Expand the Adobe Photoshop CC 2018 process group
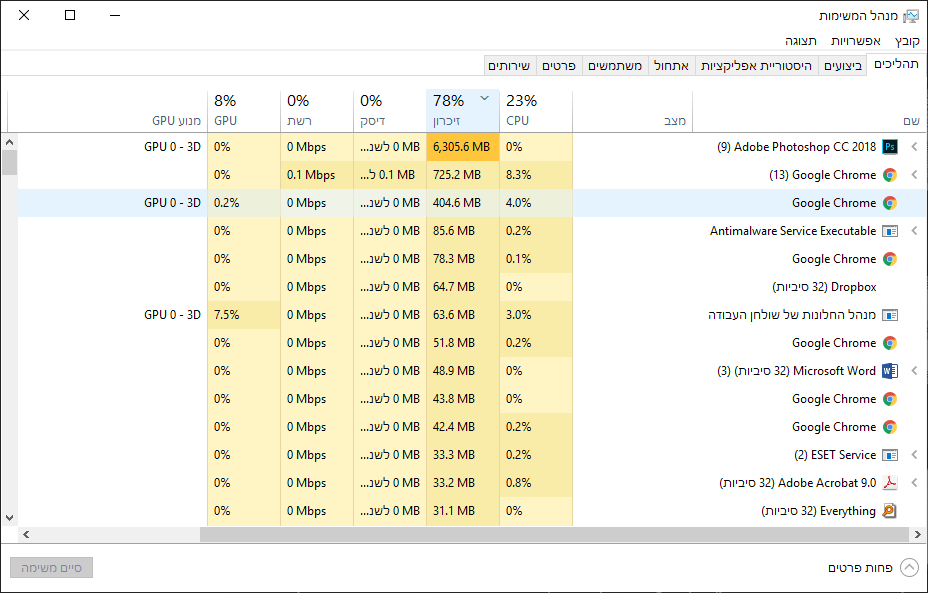928x593 pixels. click(x=914, y=147)
